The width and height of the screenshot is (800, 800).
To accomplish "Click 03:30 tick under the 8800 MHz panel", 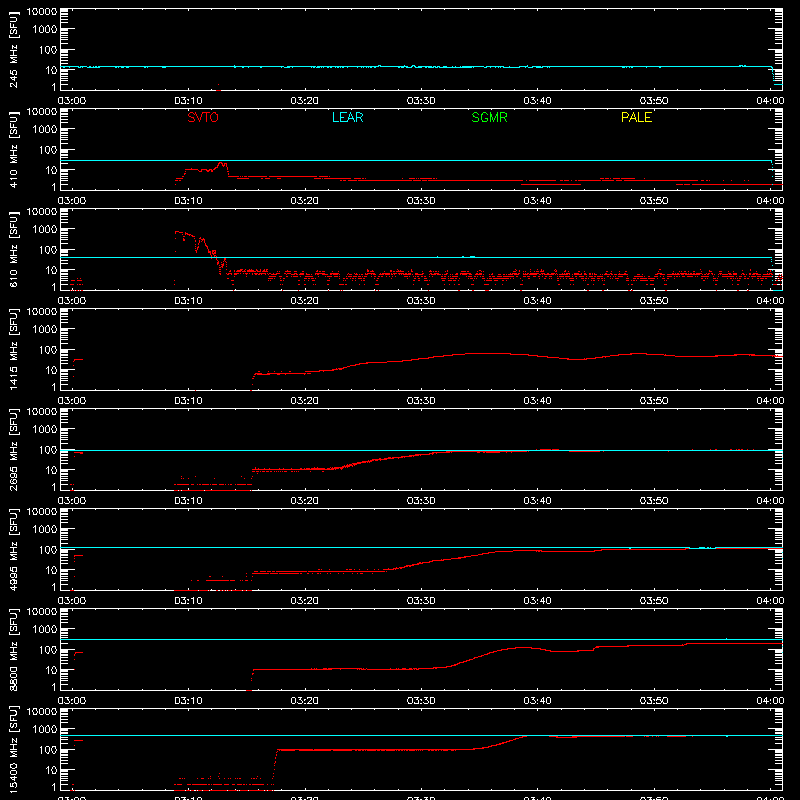I will pos(421,701).
